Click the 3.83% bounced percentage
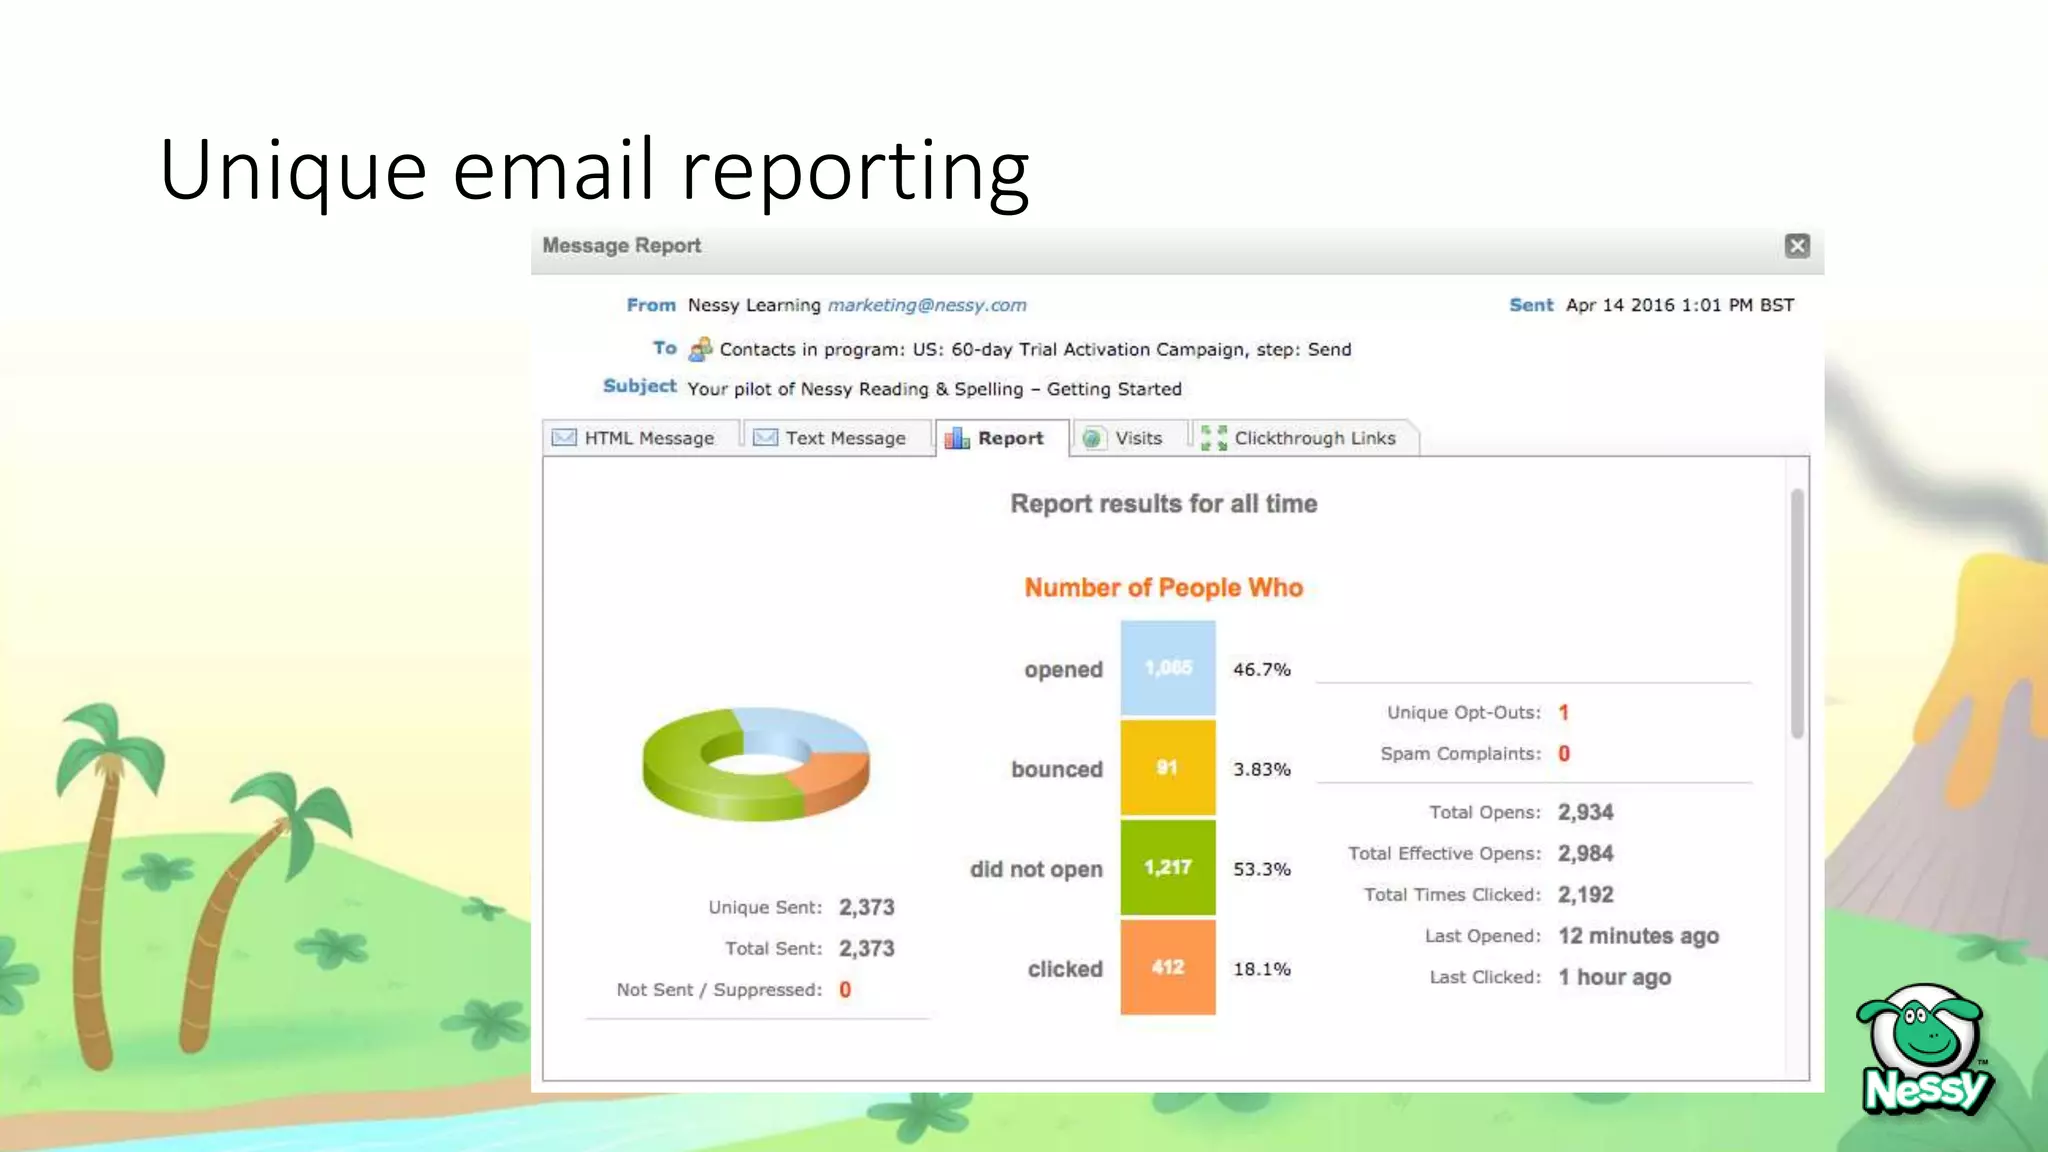This screenshot has width=2048, height=1152. click(1261, 769)
